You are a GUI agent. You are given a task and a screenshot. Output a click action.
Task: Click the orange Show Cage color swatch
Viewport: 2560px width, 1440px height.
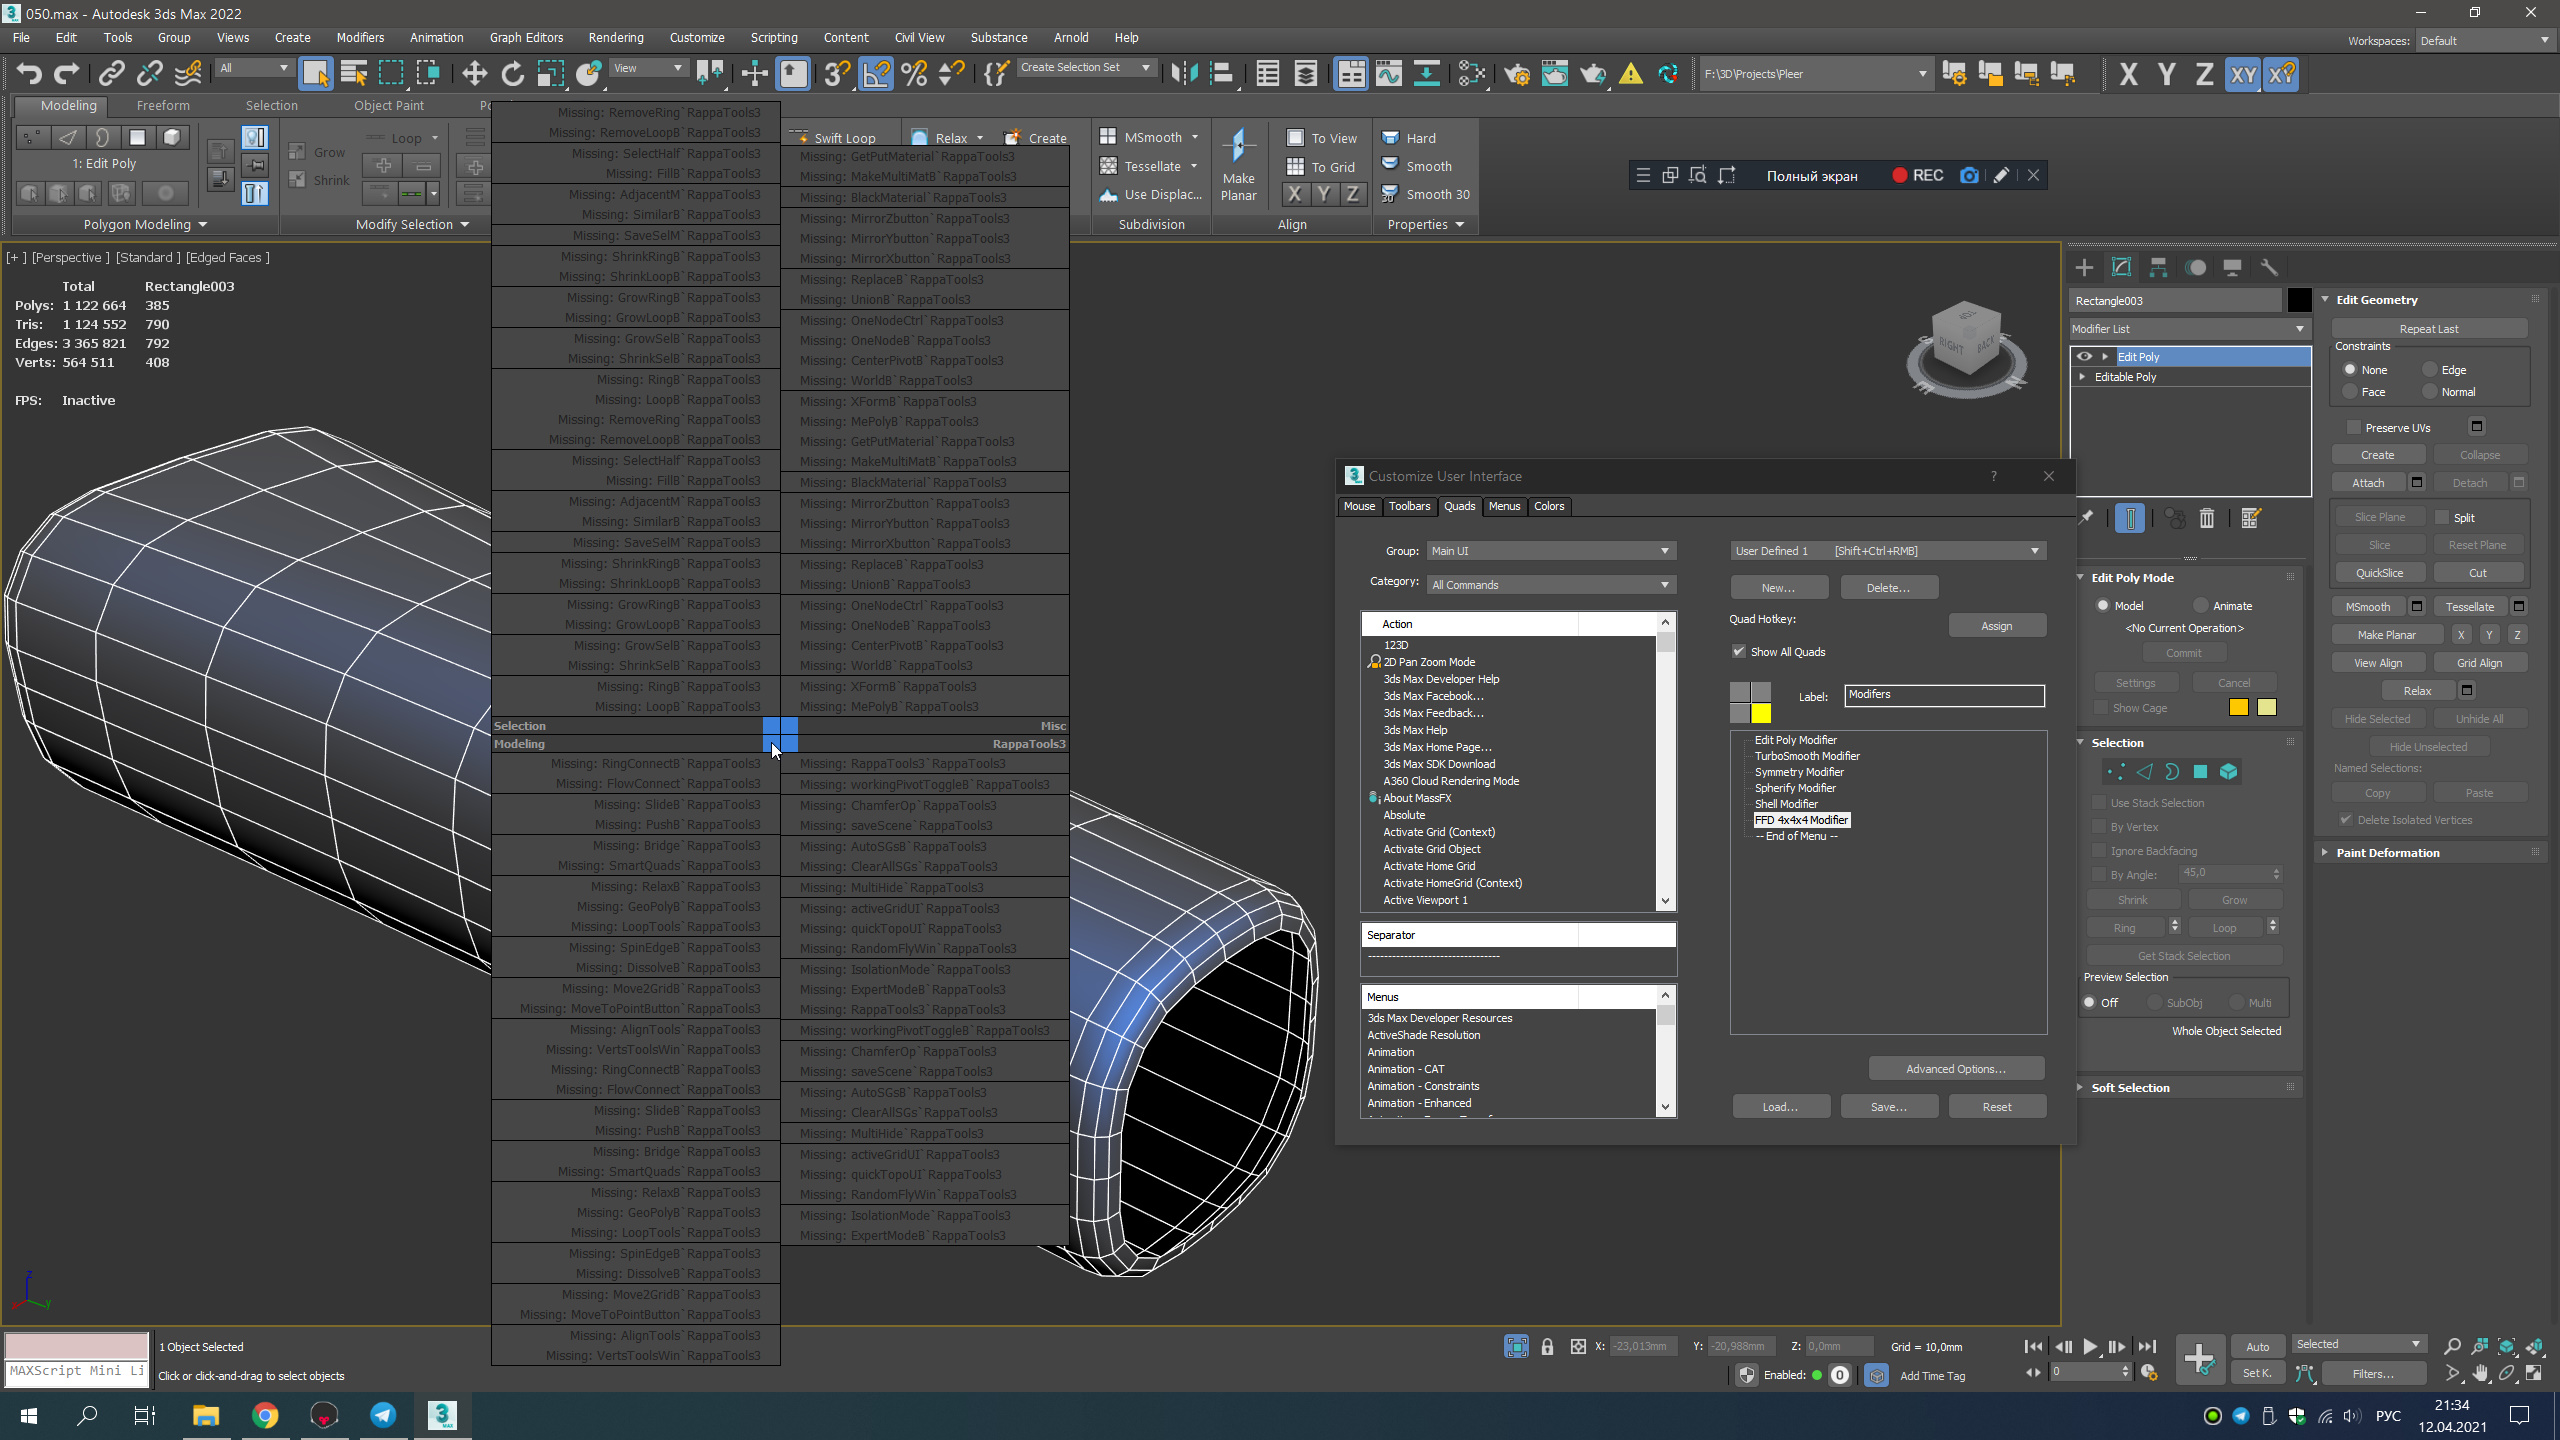click(x=2239, y=708)
